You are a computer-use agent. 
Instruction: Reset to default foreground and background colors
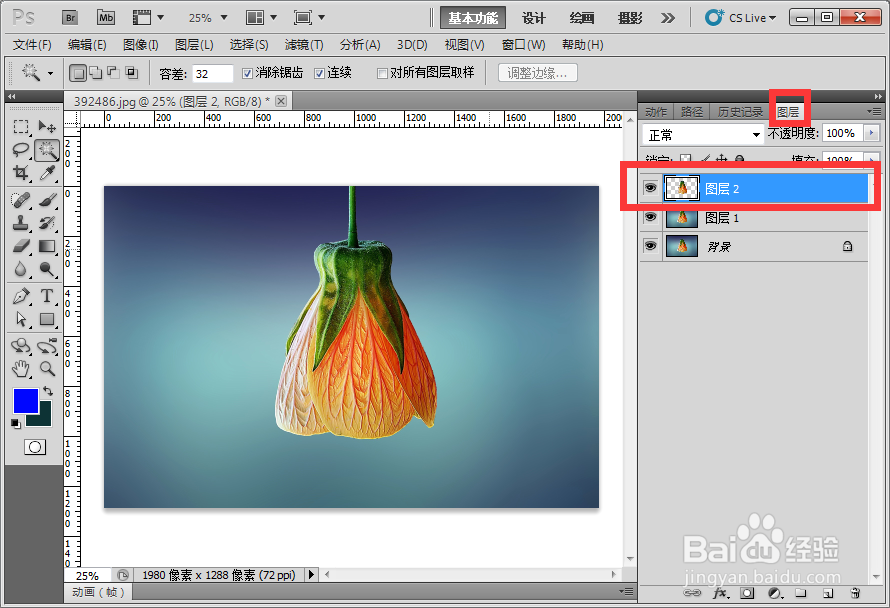click(x=15, y=423)
